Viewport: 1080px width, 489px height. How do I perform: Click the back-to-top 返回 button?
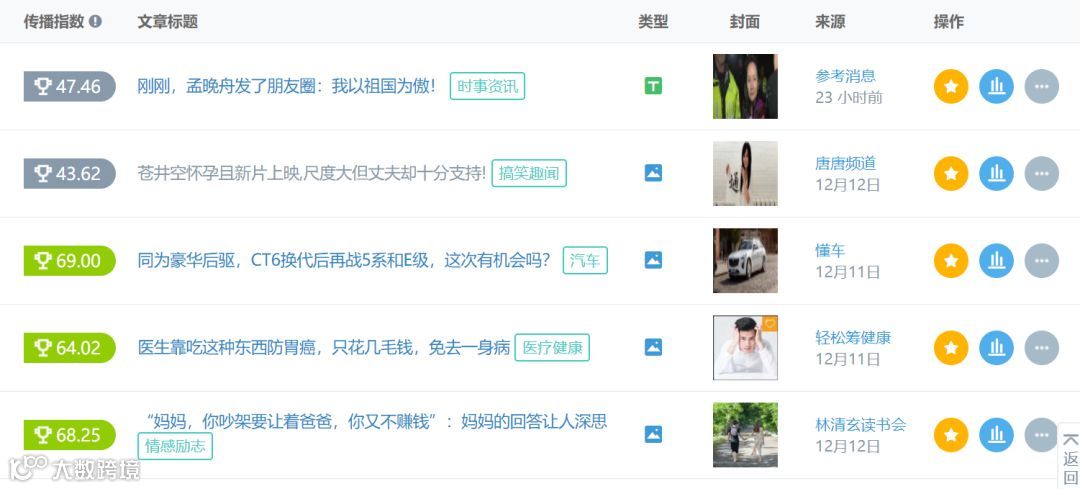pos(1070,457)
